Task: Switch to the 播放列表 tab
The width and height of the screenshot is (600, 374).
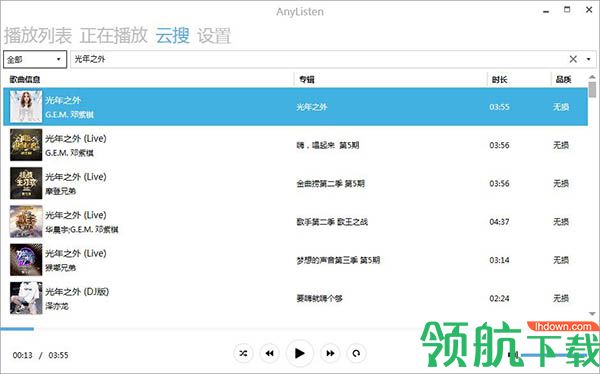Action: pos(38,36)
